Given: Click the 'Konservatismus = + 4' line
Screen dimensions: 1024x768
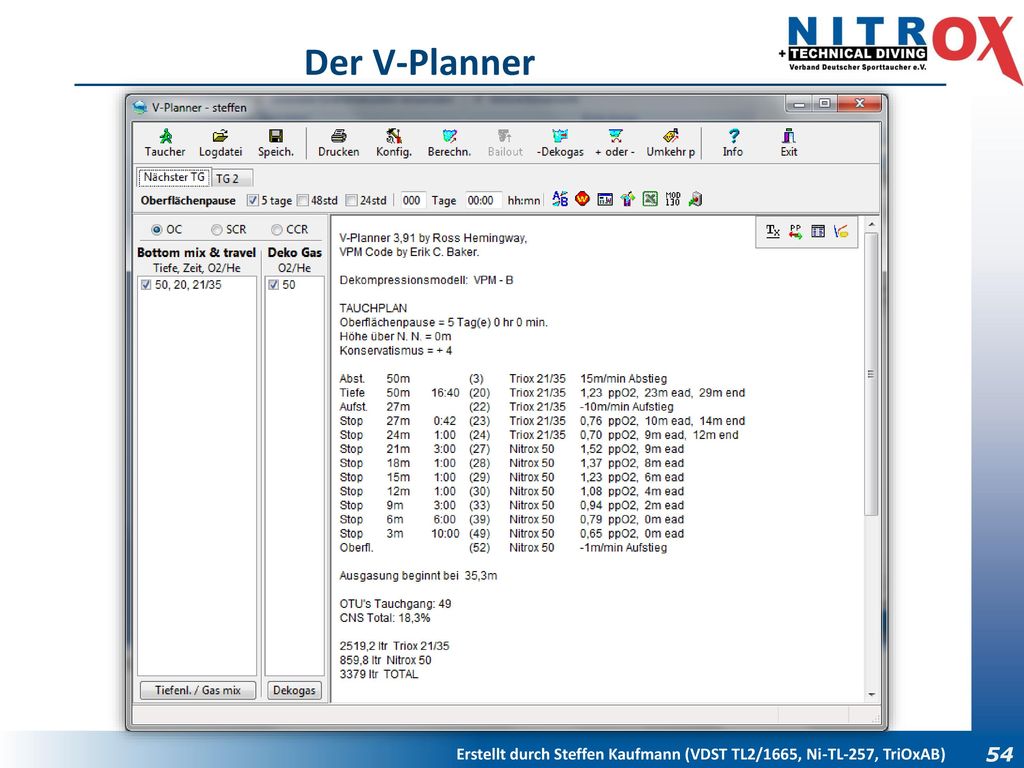Looking at the screenshot, I should (x=396, y=351).
